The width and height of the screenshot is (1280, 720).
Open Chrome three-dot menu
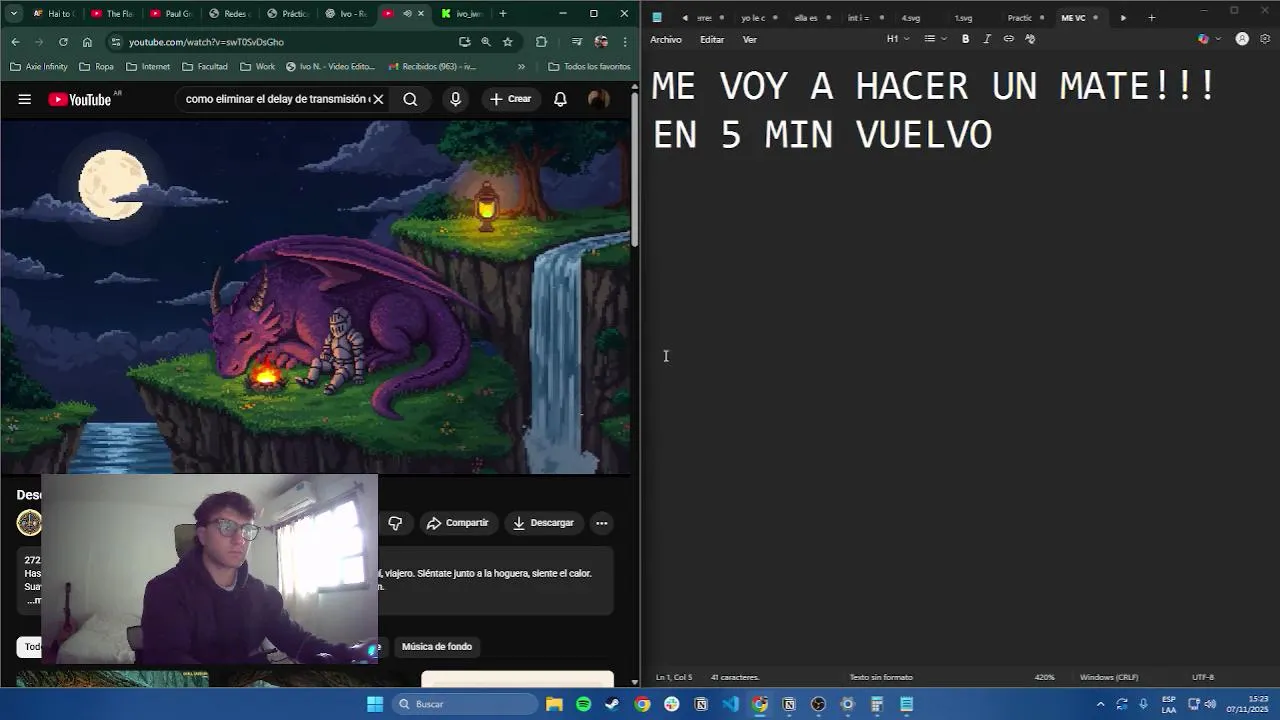click(x=625, y=42)
